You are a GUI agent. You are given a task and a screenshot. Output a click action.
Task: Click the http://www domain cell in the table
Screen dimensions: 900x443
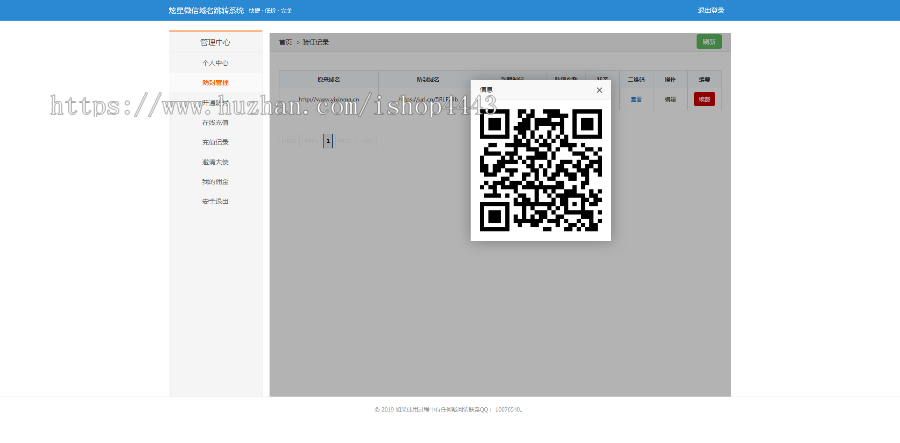(x=329, y=99)
